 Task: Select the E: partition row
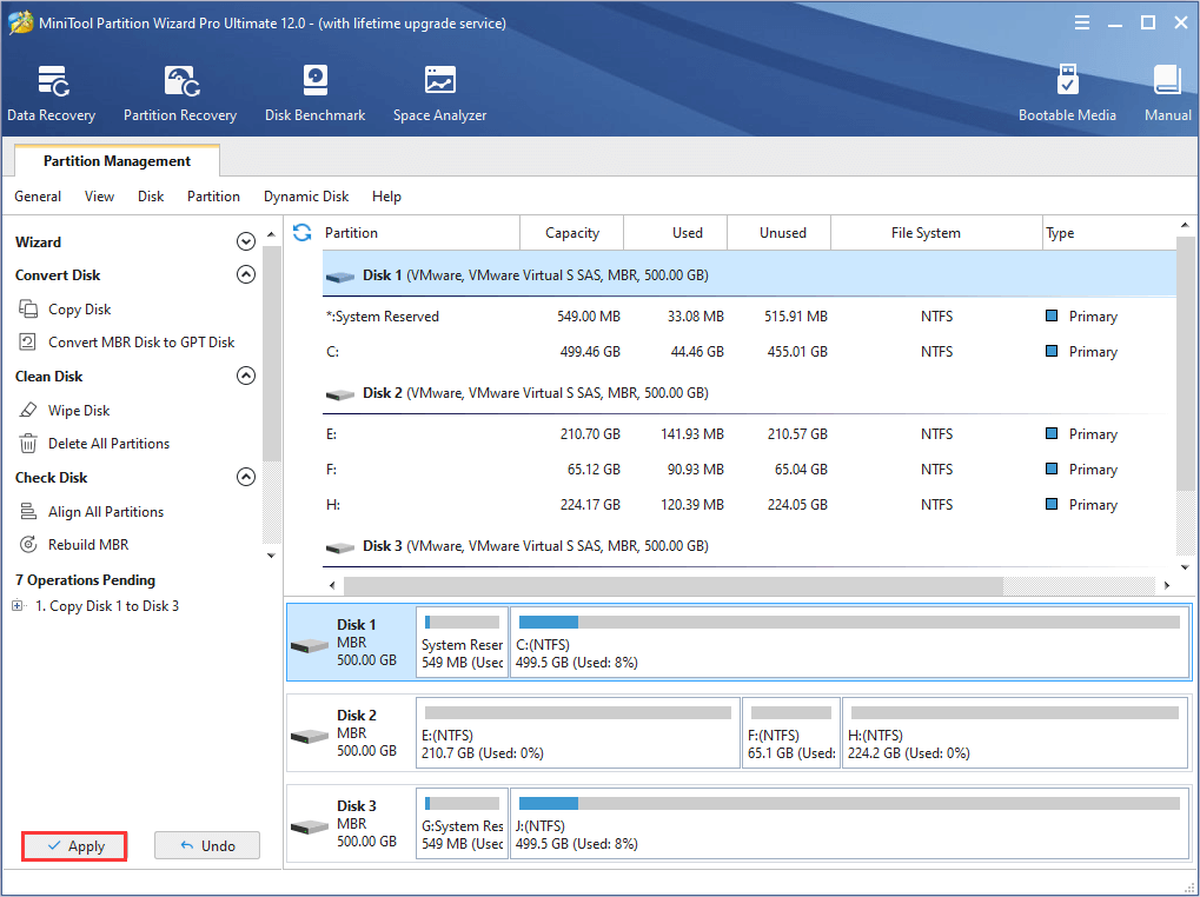[x=749, y=434]
